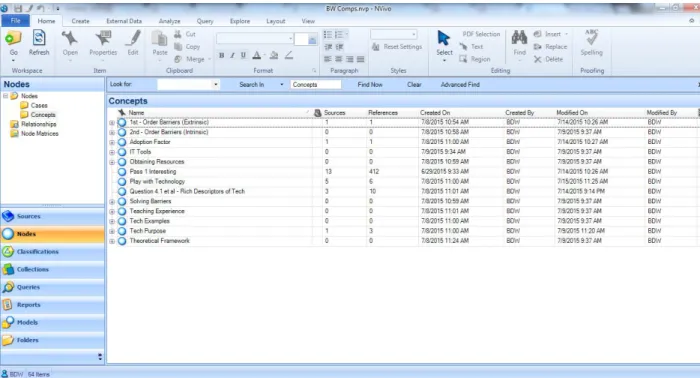The width and height of the screenshot is (700, 378).
Task: Click the Refresh icon
Action: click(x=39, y=38)
